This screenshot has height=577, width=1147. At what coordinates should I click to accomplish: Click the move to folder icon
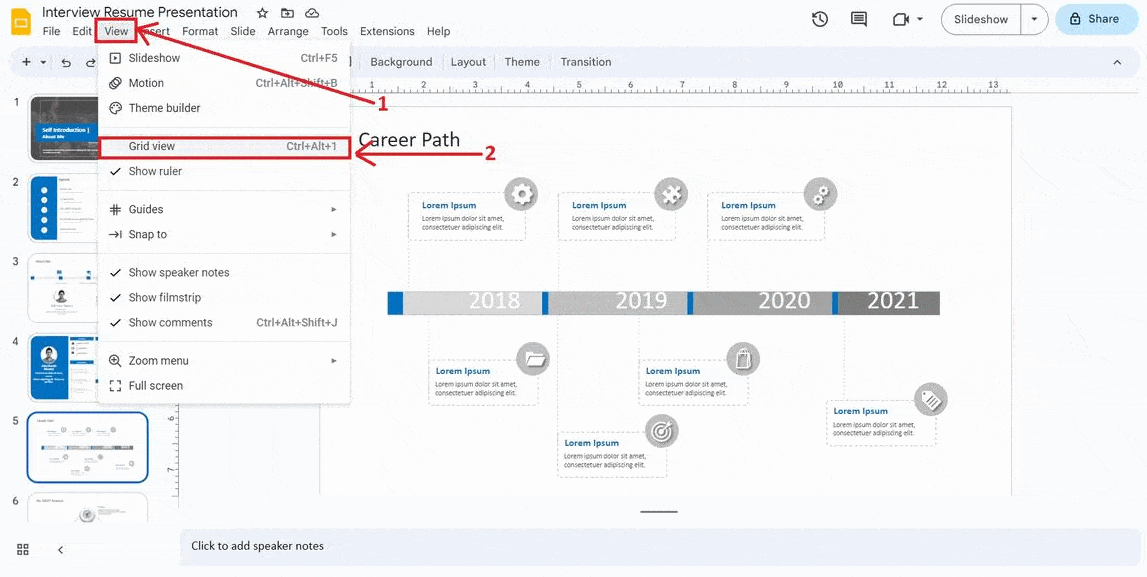click(288, 13)
